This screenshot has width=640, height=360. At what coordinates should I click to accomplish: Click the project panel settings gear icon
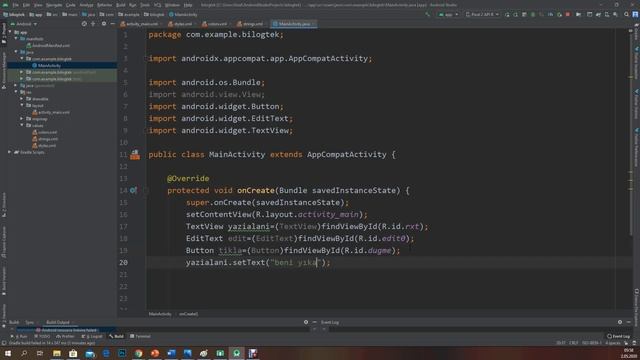(104, 24)
